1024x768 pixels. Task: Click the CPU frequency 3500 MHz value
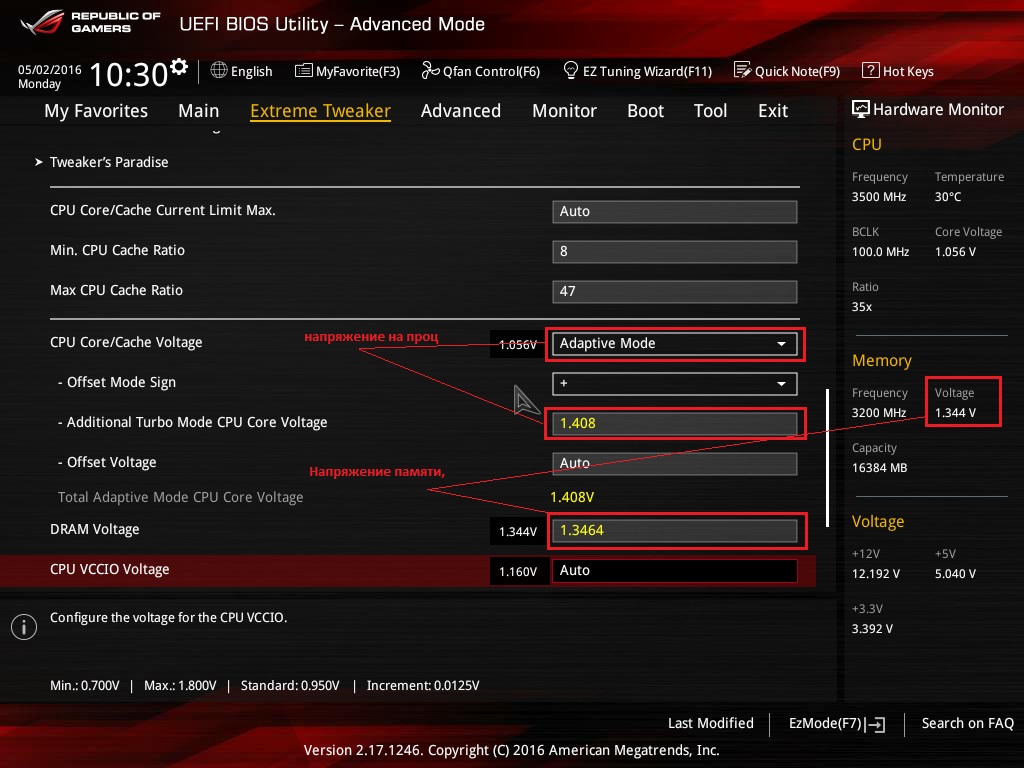tap(879, 197)
